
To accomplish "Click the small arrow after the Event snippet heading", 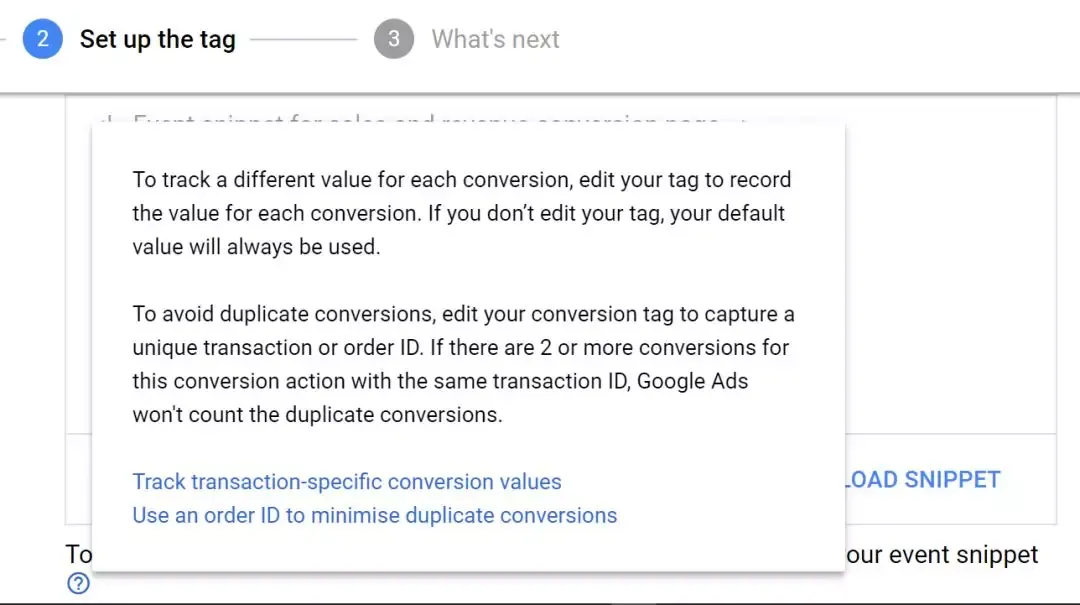I will 744,121.
